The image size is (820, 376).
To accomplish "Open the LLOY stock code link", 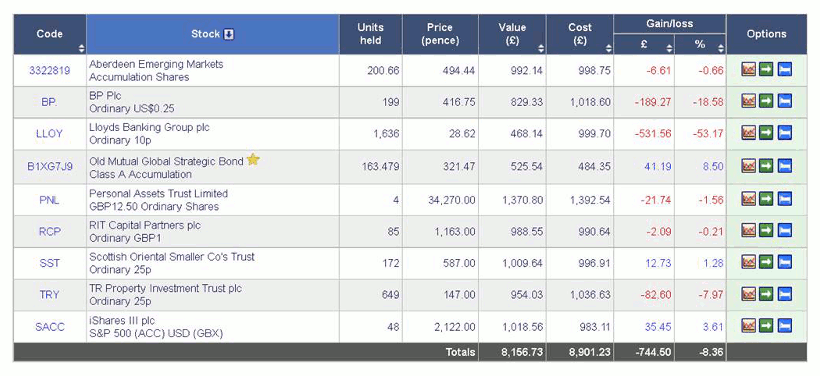I will (49, 134).
